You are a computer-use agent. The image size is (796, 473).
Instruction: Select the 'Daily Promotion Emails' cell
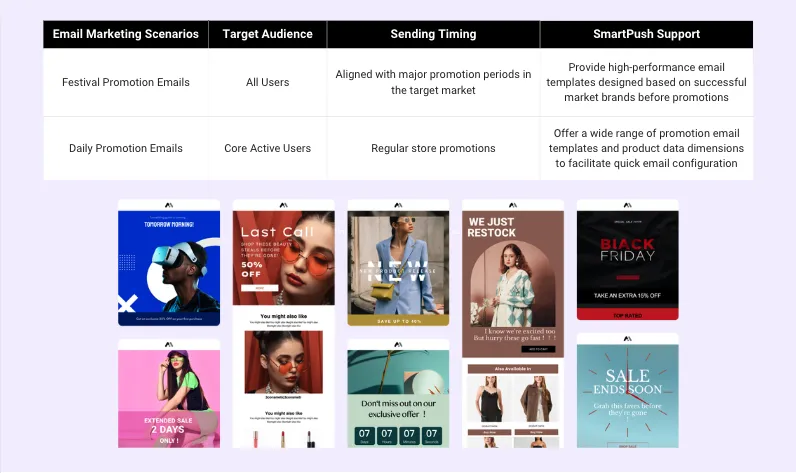click(125, 148)
